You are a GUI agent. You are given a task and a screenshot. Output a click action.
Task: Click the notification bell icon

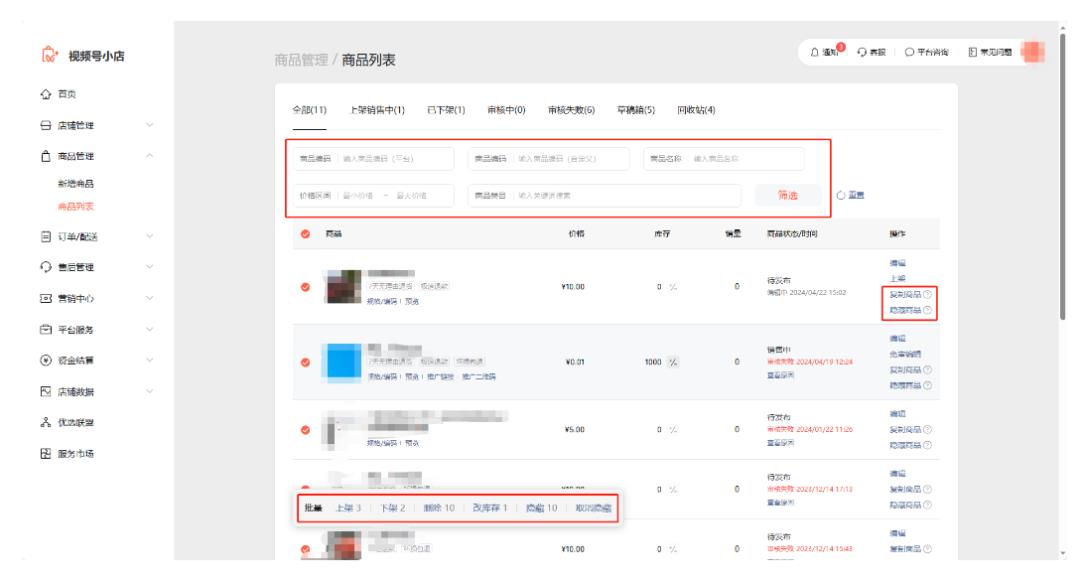(x=813, y=52)
